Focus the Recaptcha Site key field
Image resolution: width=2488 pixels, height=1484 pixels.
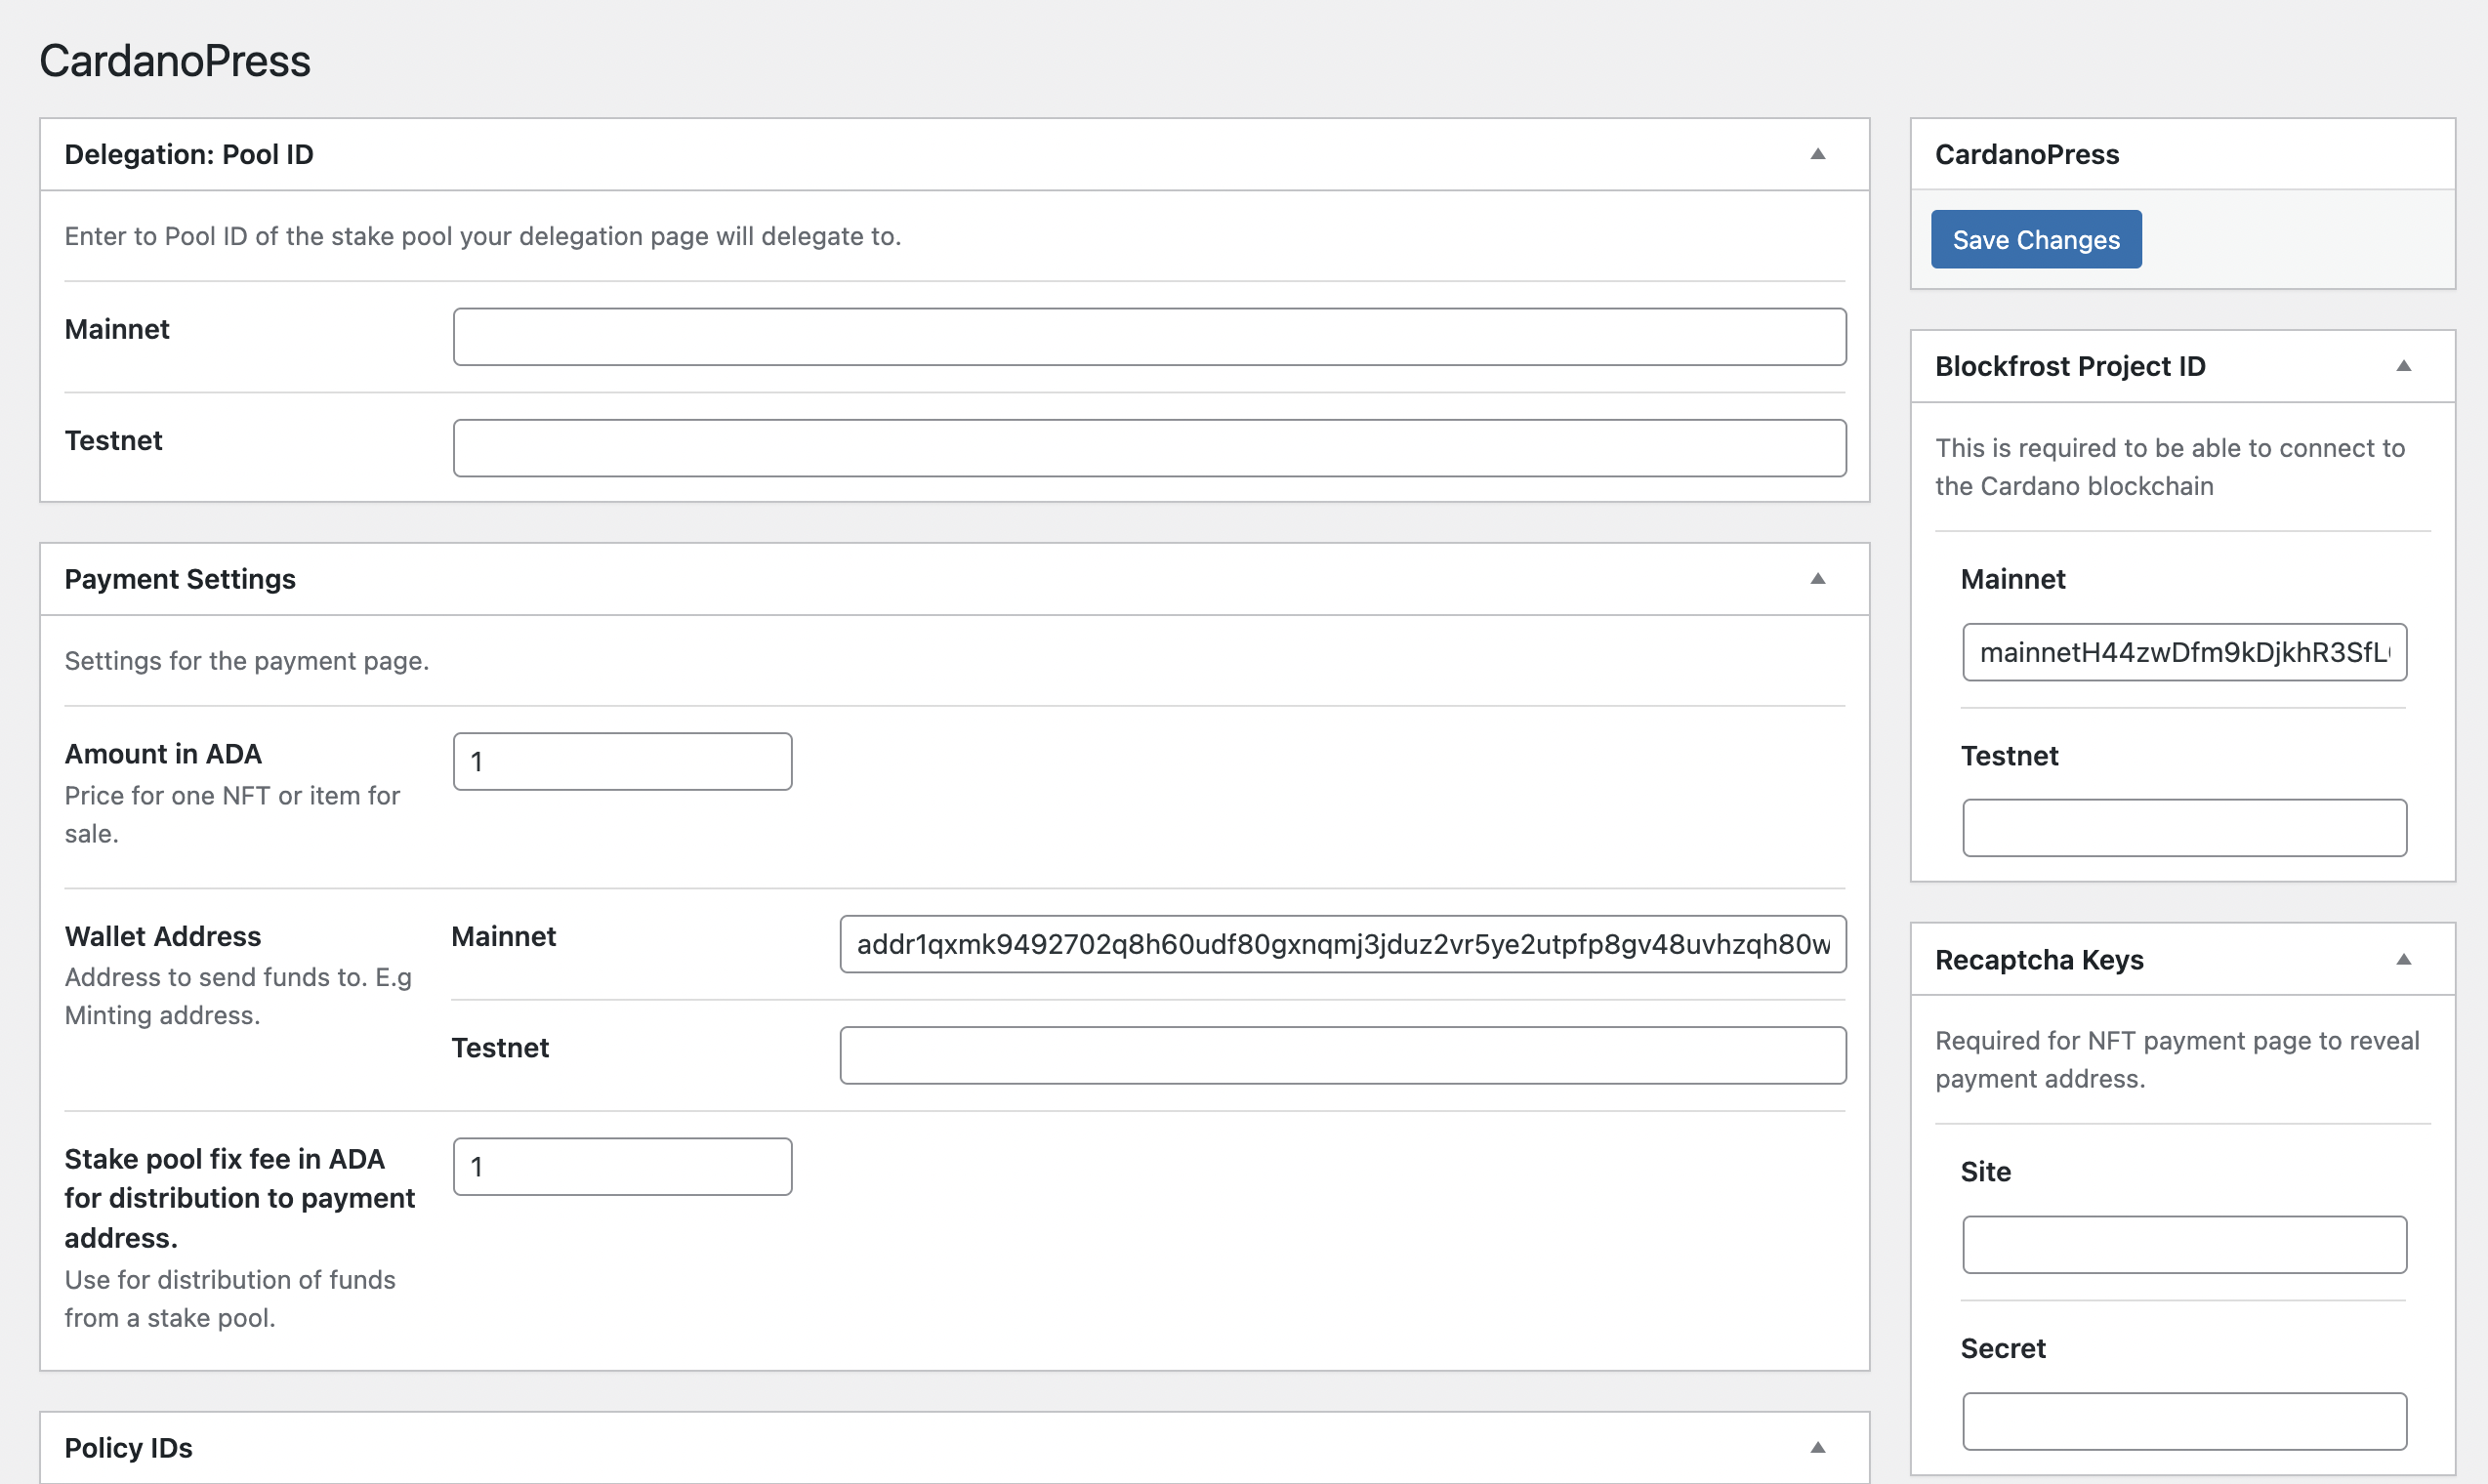click(x=2184, y=1245)
